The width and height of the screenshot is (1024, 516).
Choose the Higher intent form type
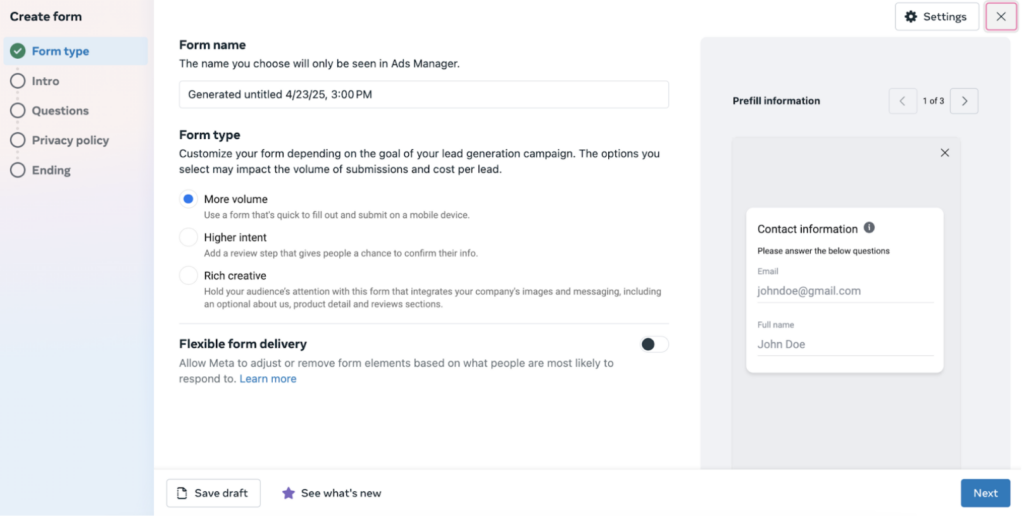[x=188, y=237]
